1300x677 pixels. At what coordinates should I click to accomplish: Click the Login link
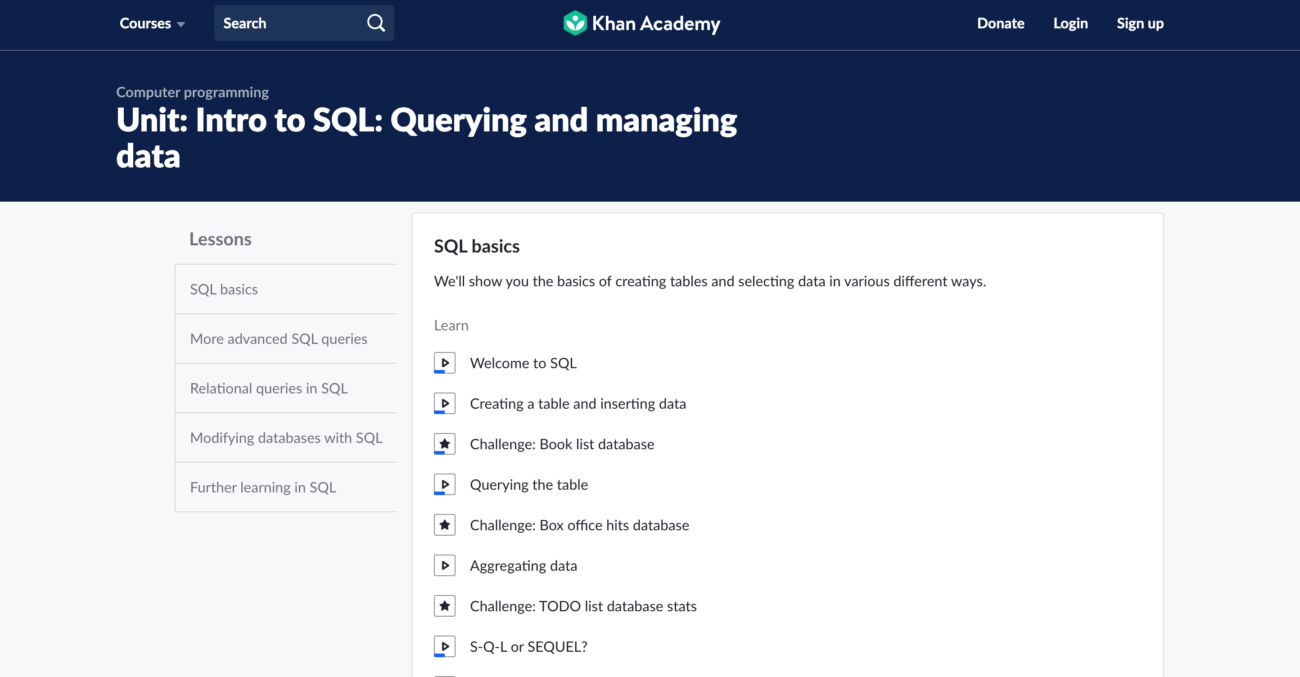click(x=1070, y=22)
